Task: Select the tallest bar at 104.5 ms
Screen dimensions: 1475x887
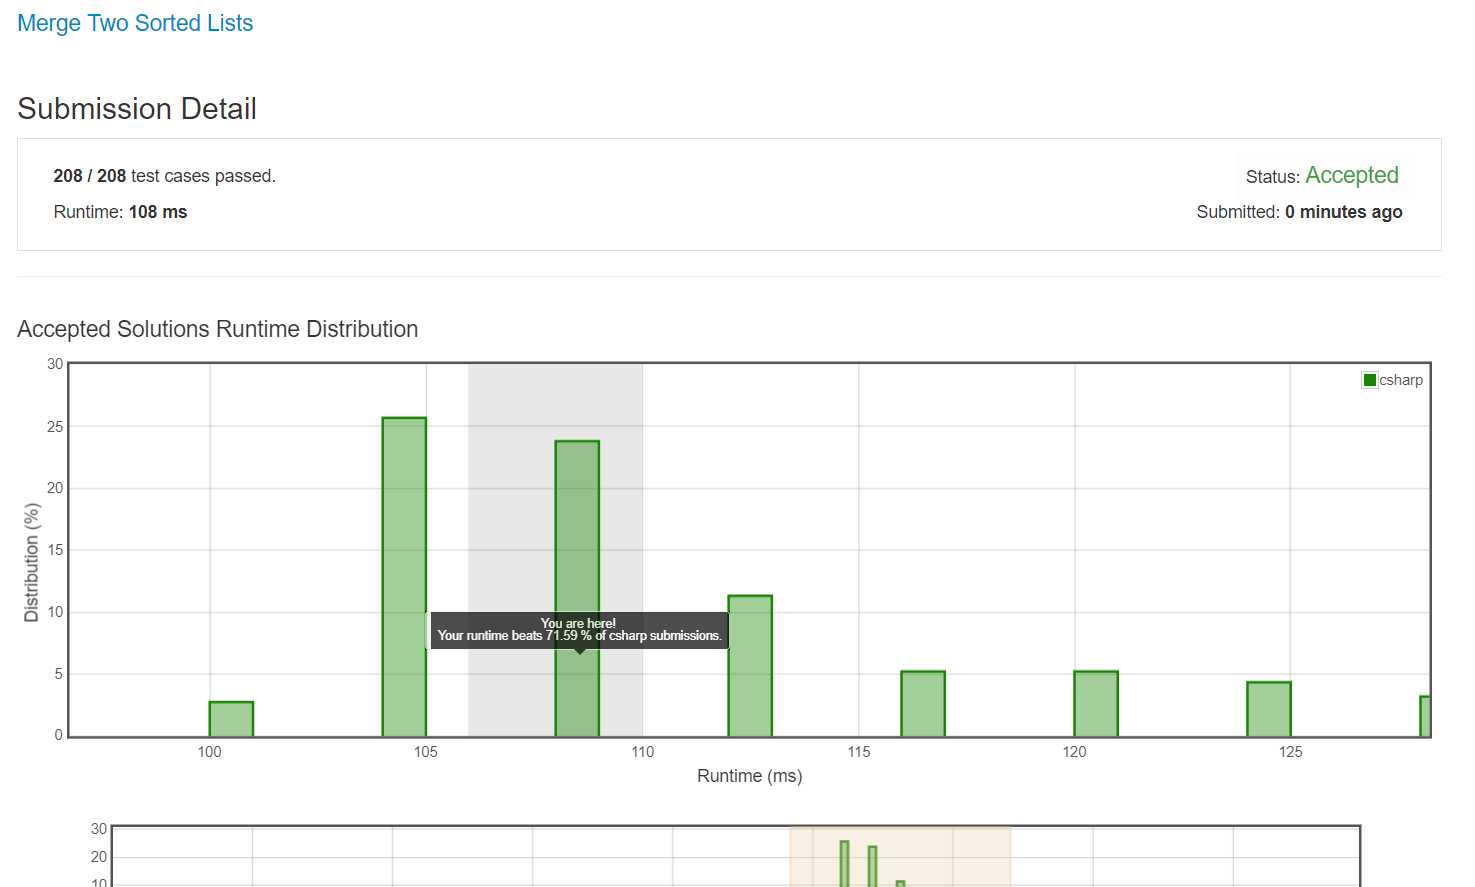Action: coord(404,577)
